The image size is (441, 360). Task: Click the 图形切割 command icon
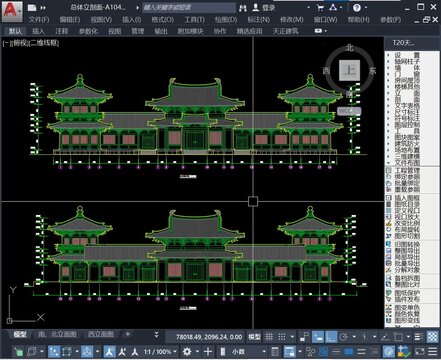pos(389,236)
